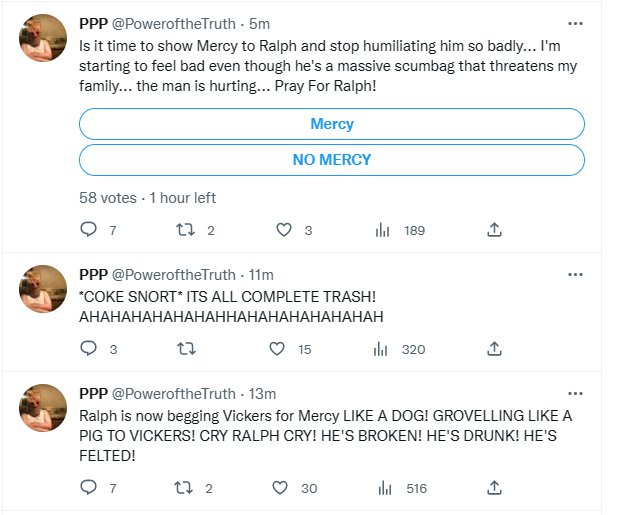This screenshot has height=515, width=622.
Task: Reply to the Mercy poll tweet
Action: tap(89, 230)
